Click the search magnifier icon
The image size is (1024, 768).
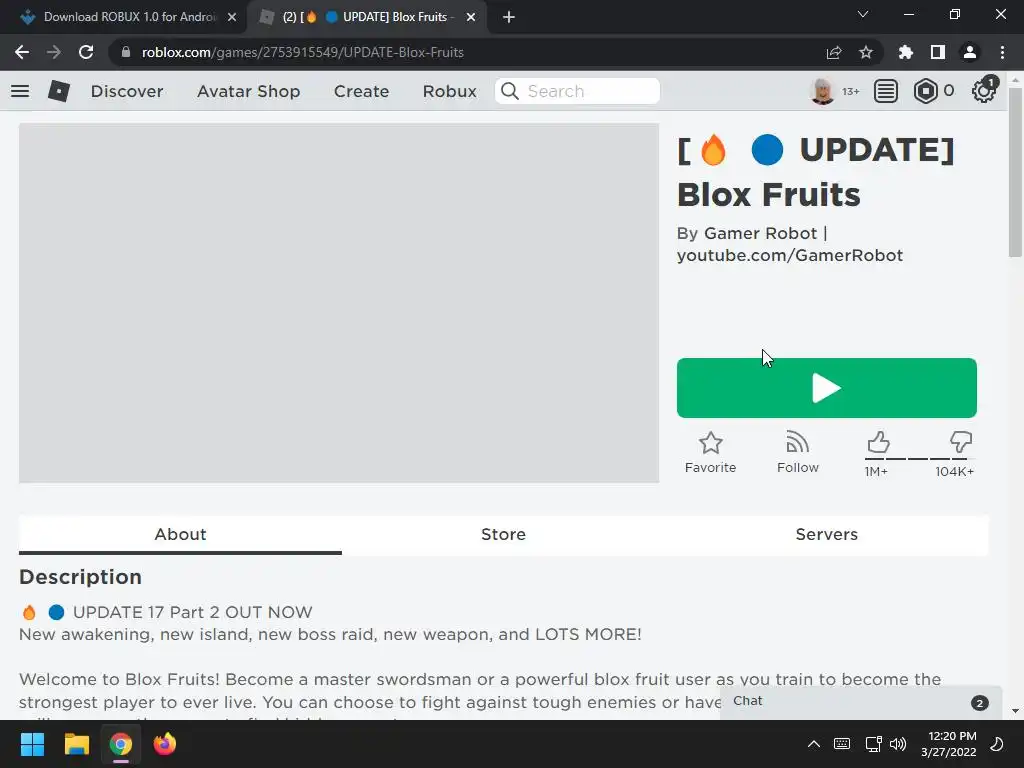509,91
